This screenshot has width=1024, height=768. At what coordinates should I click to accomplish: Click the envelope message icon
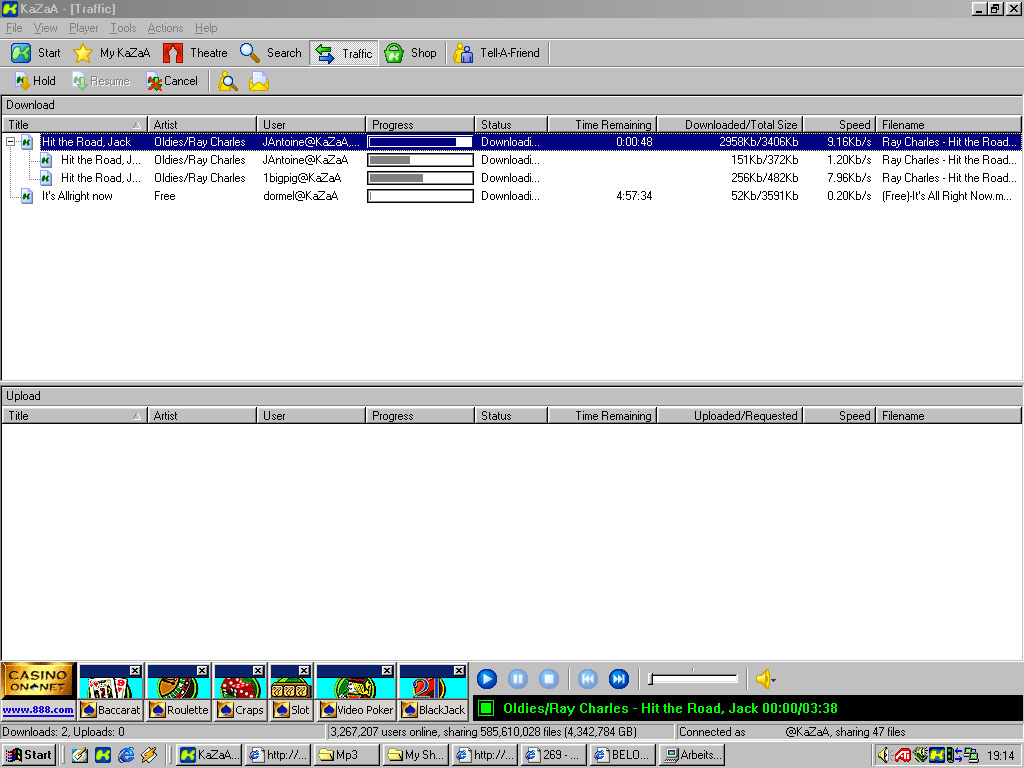coord(259,82)
